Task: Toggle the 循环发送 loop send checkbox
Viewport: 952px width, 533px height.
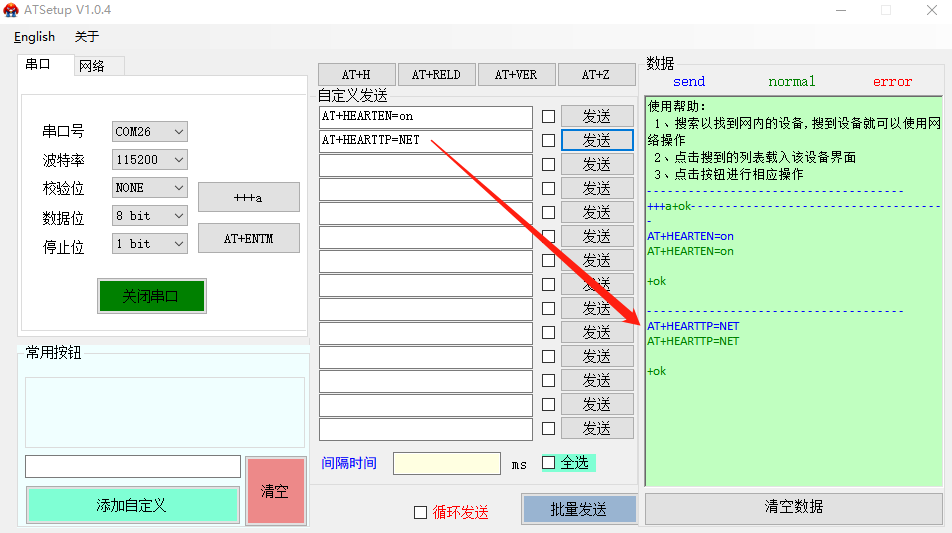Action: pyautogui.click(x=421, y=512)
